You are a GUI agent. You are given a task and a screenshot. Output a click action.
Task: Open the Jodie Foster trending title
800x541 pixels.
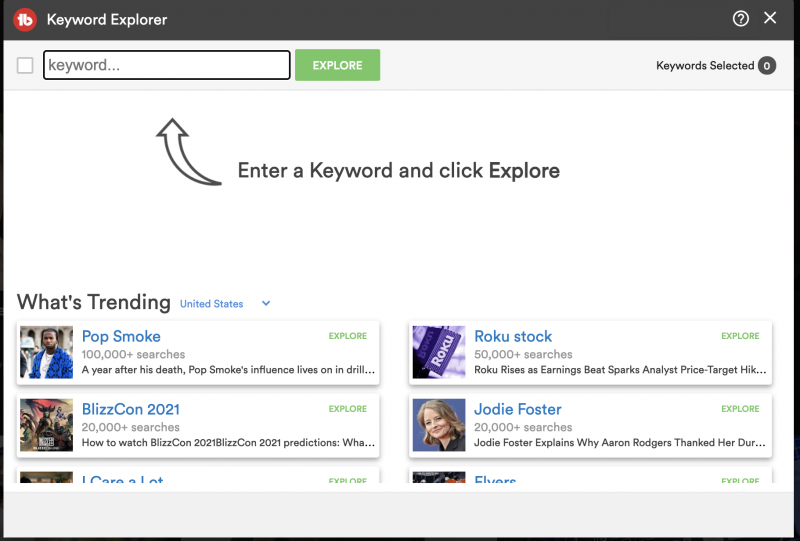pyautogui.click(x=518, y=409)
